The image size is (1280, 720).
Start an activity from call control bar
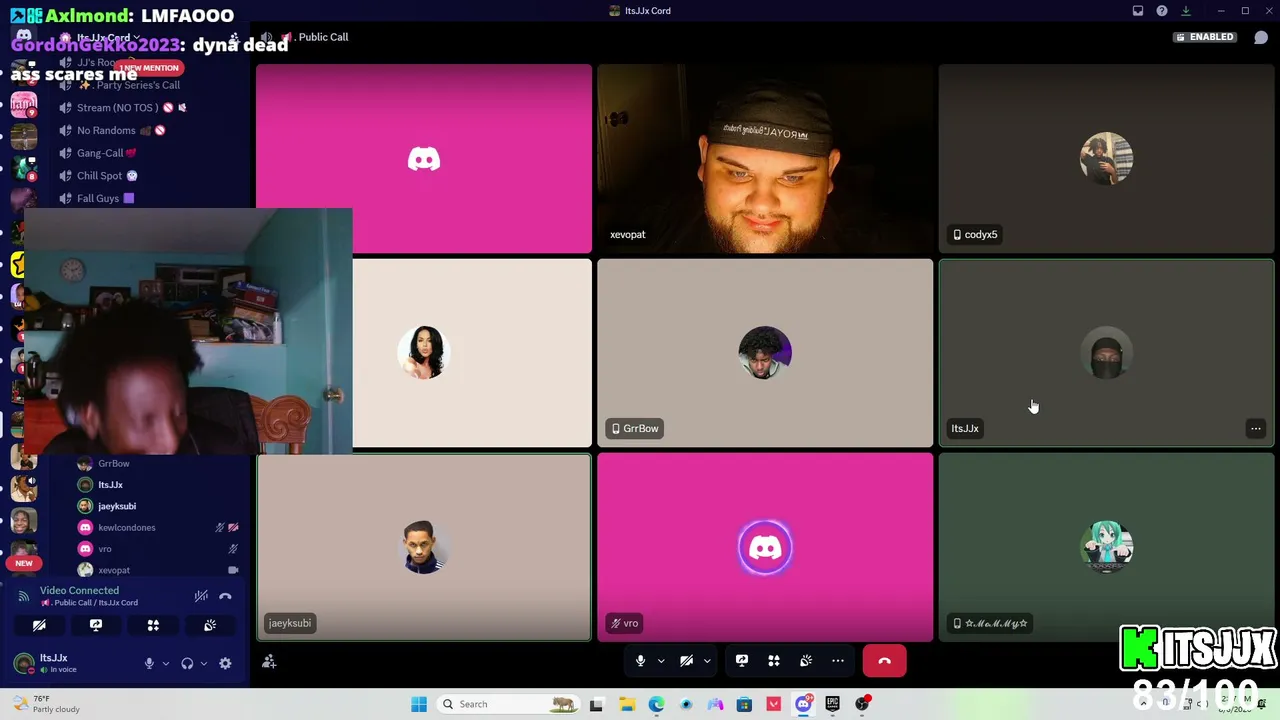point(774,661)
